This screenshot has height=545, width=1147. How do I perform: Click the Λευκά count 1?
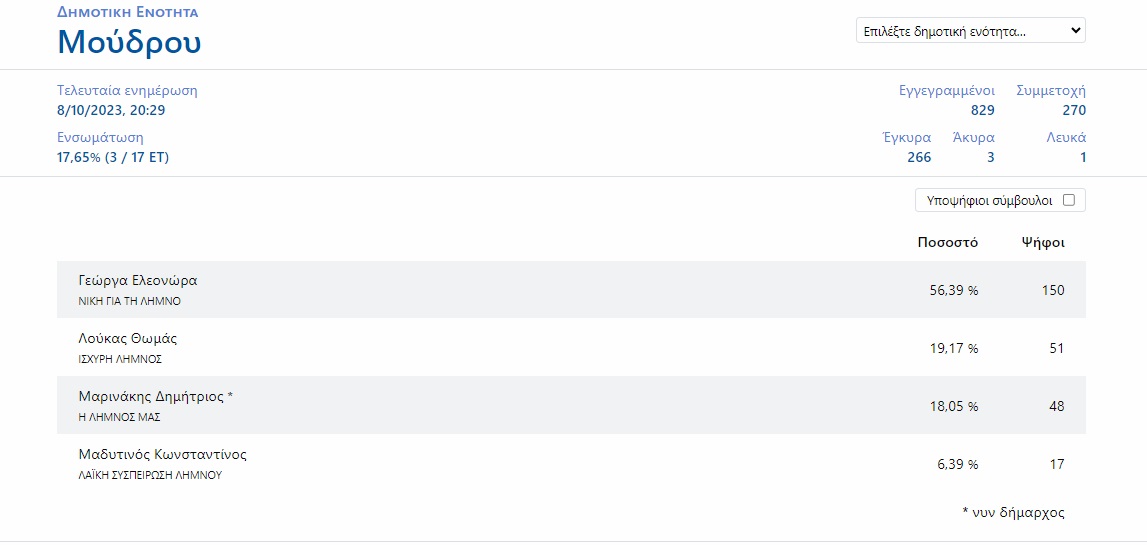tap(1082, 157)
